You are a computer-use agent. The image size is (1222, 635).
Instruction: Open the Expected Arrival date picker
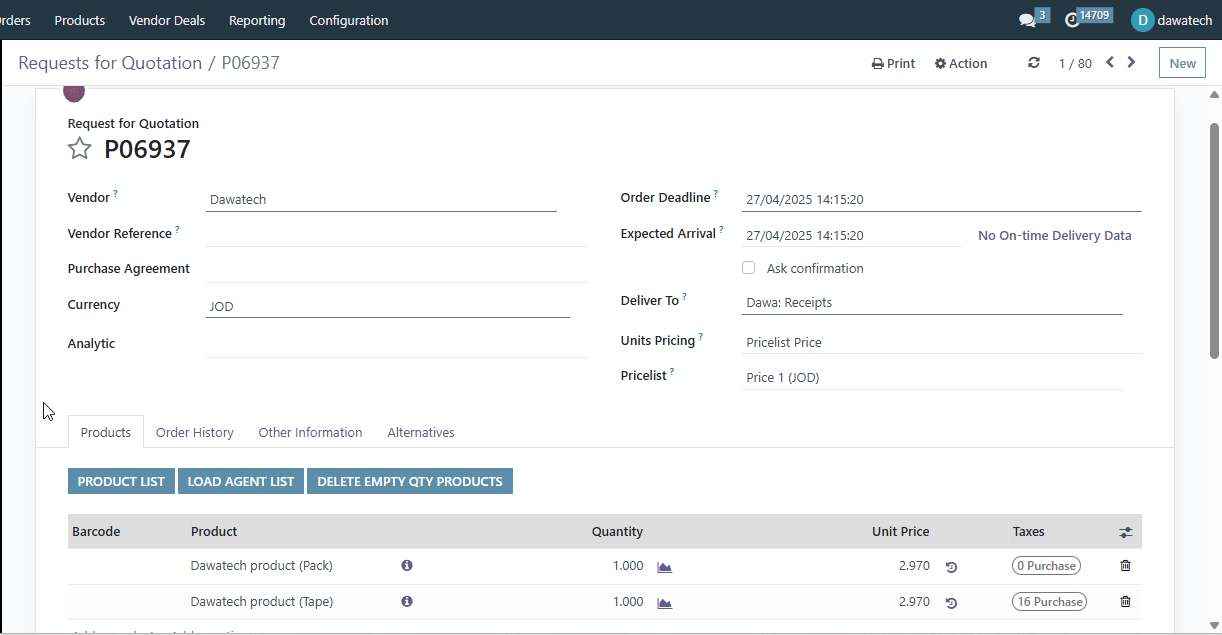coord(852,236)
